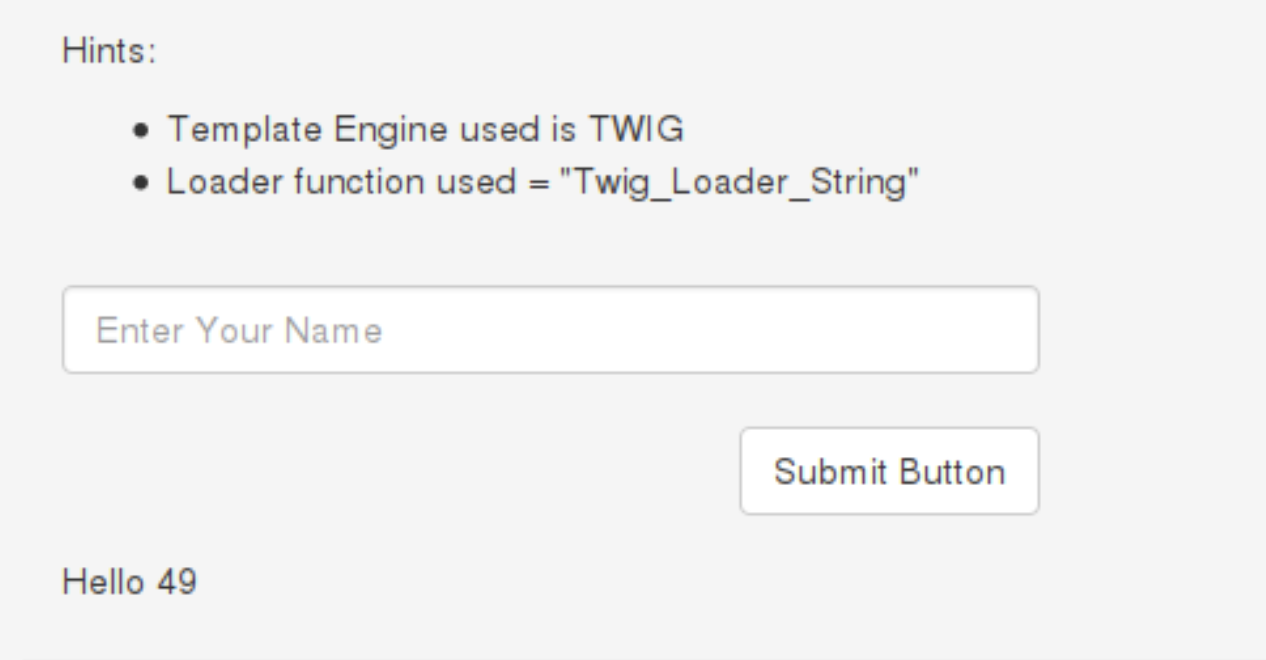Viewport: 1266px width, 660px height.
Task: Focus the name box via its placeholder text
Action: pyautogui.click(x=238, y=330)
